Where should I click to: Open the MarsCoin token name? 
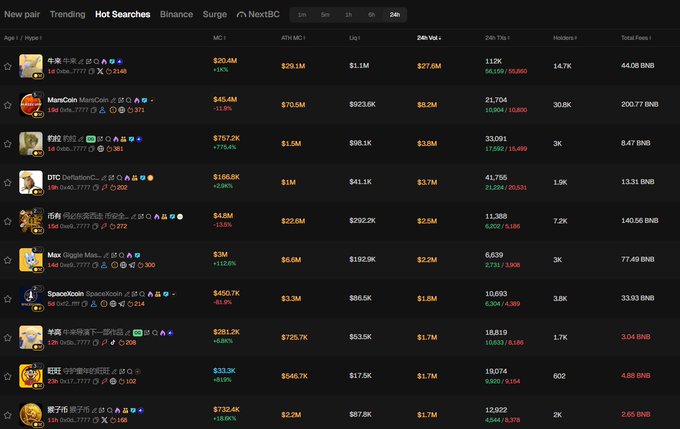coord(62,100)
